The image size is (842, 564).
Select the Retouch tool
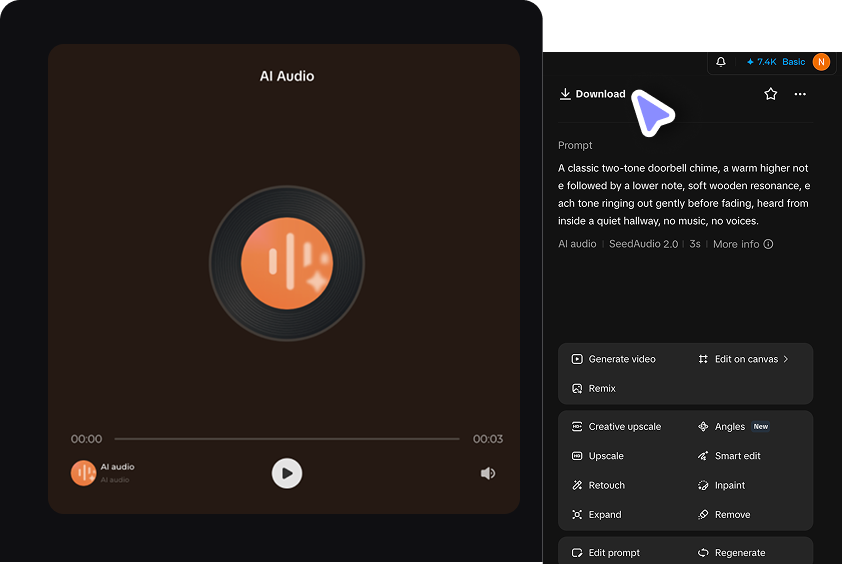coord(598,485)
